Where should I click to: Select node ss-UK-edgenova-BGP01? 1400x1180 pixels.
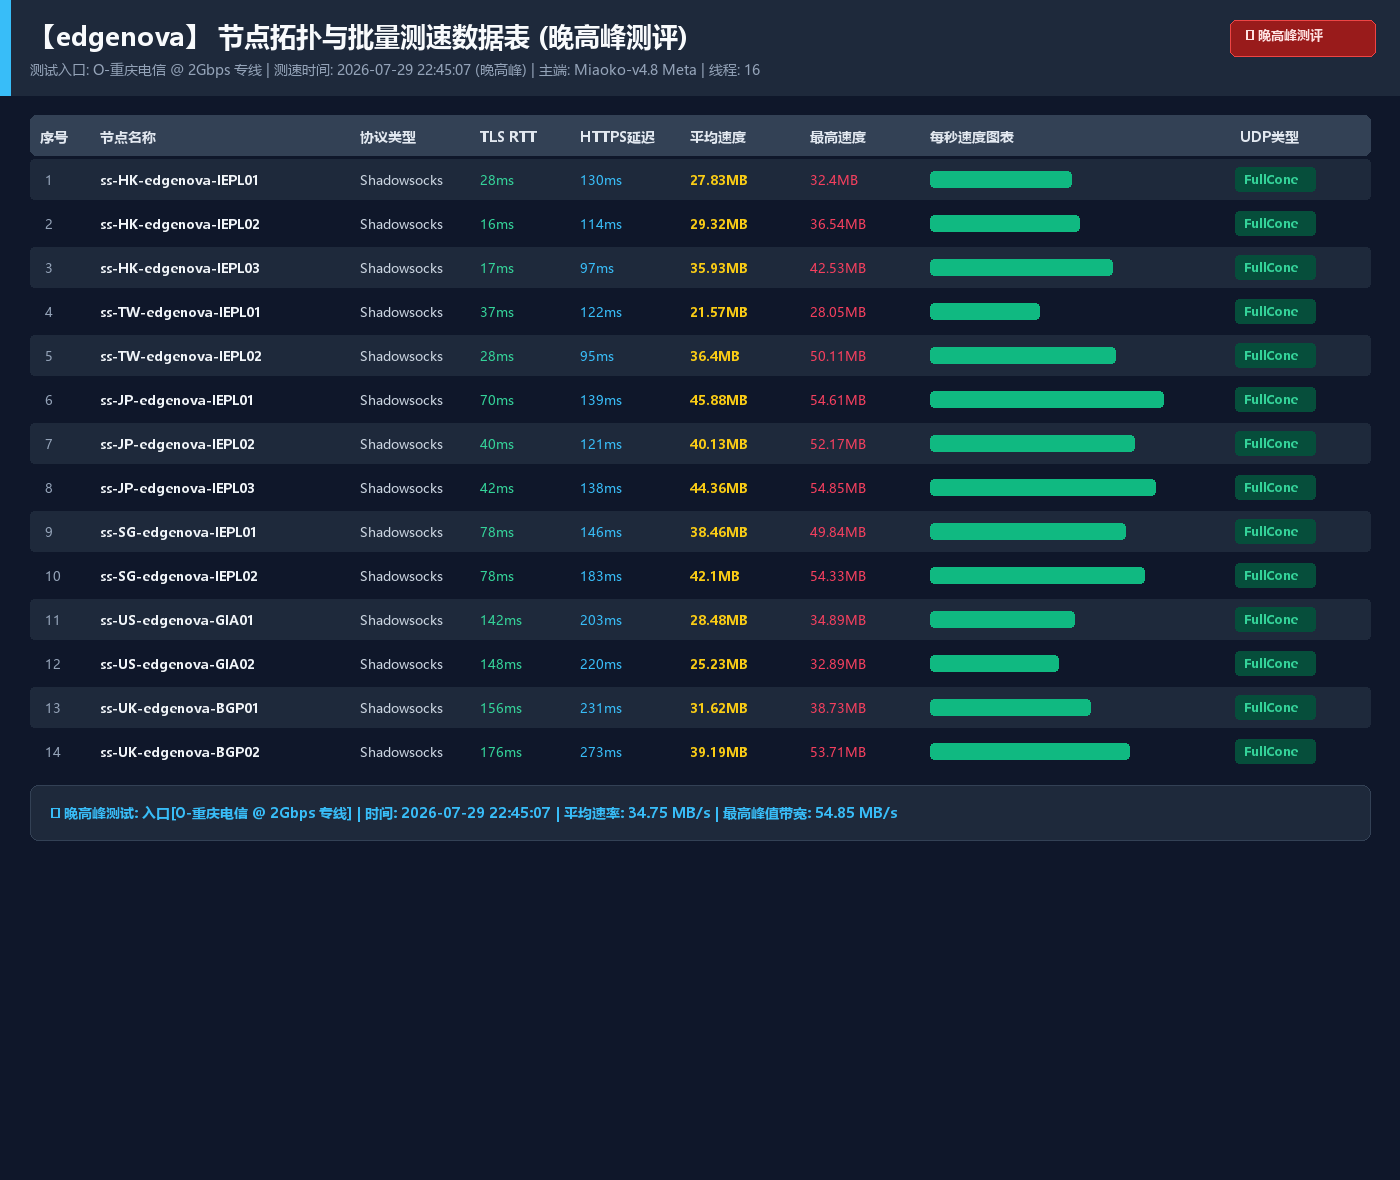(x=179, y=708)
